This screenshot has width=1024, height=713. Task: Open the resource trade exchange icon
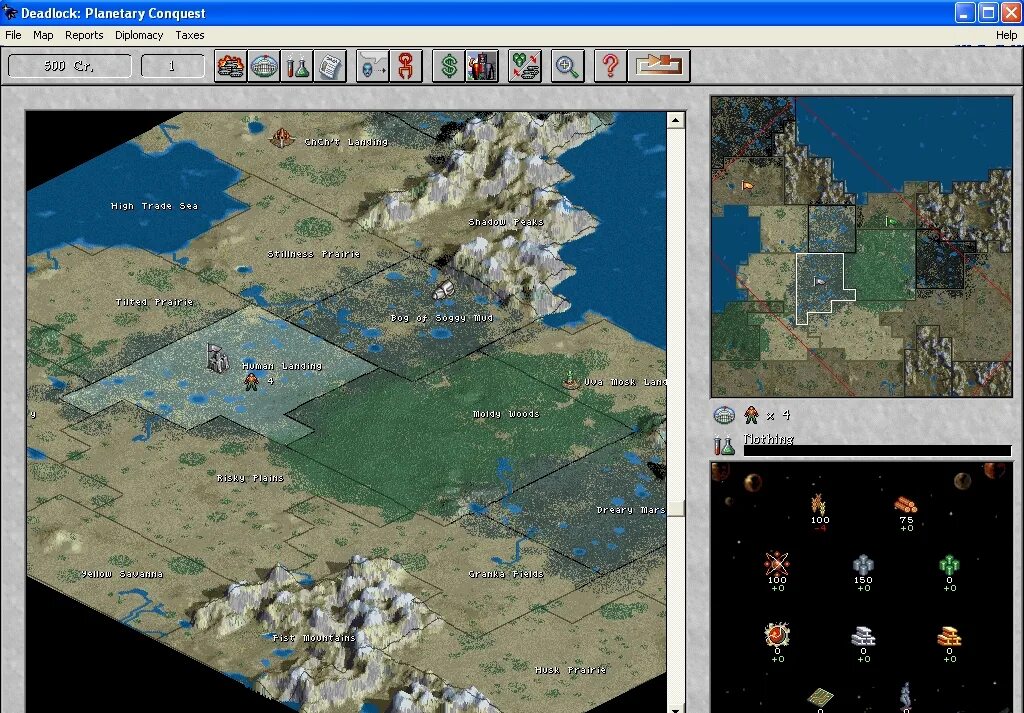[525, 66]
